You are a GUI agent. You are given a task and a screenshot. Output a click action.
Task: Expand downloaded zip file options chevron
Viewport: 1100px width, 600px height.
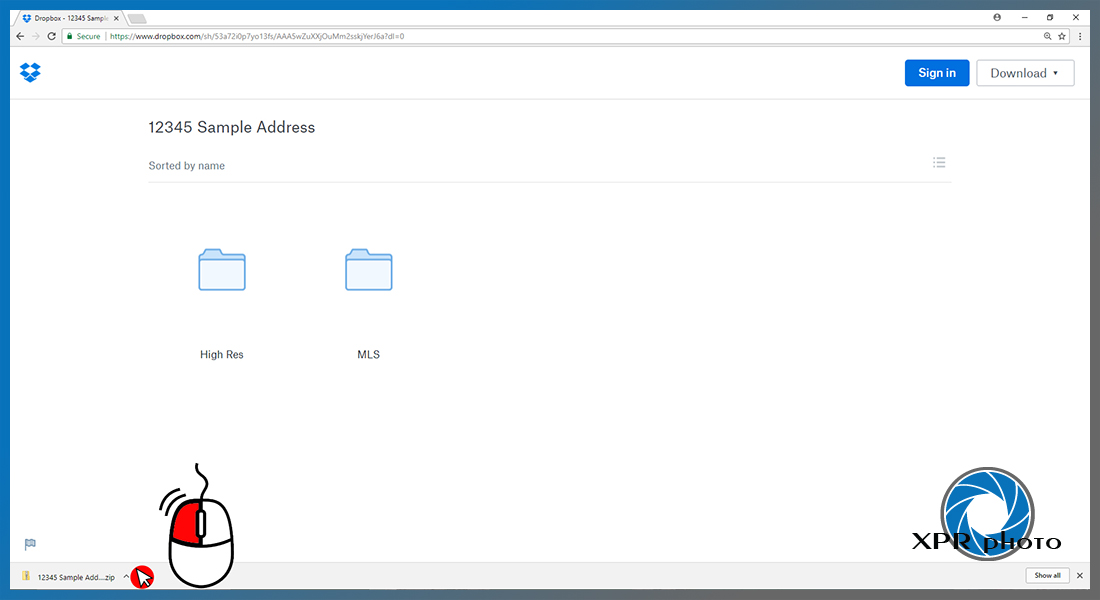tap(126, 577)
